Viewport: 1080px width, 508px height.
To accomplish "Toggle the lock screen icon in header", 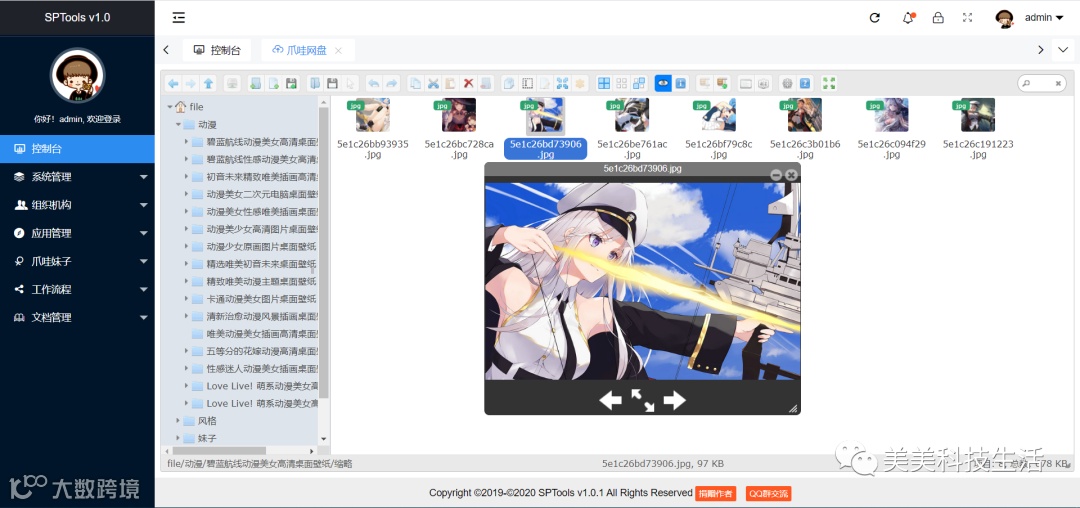I will point(938,18).
